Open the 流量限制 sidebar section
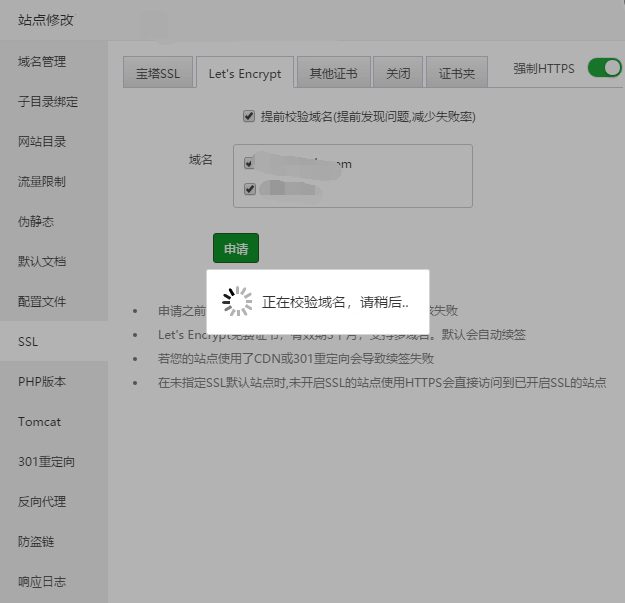The image size is (625, 603). coord(42,182)
